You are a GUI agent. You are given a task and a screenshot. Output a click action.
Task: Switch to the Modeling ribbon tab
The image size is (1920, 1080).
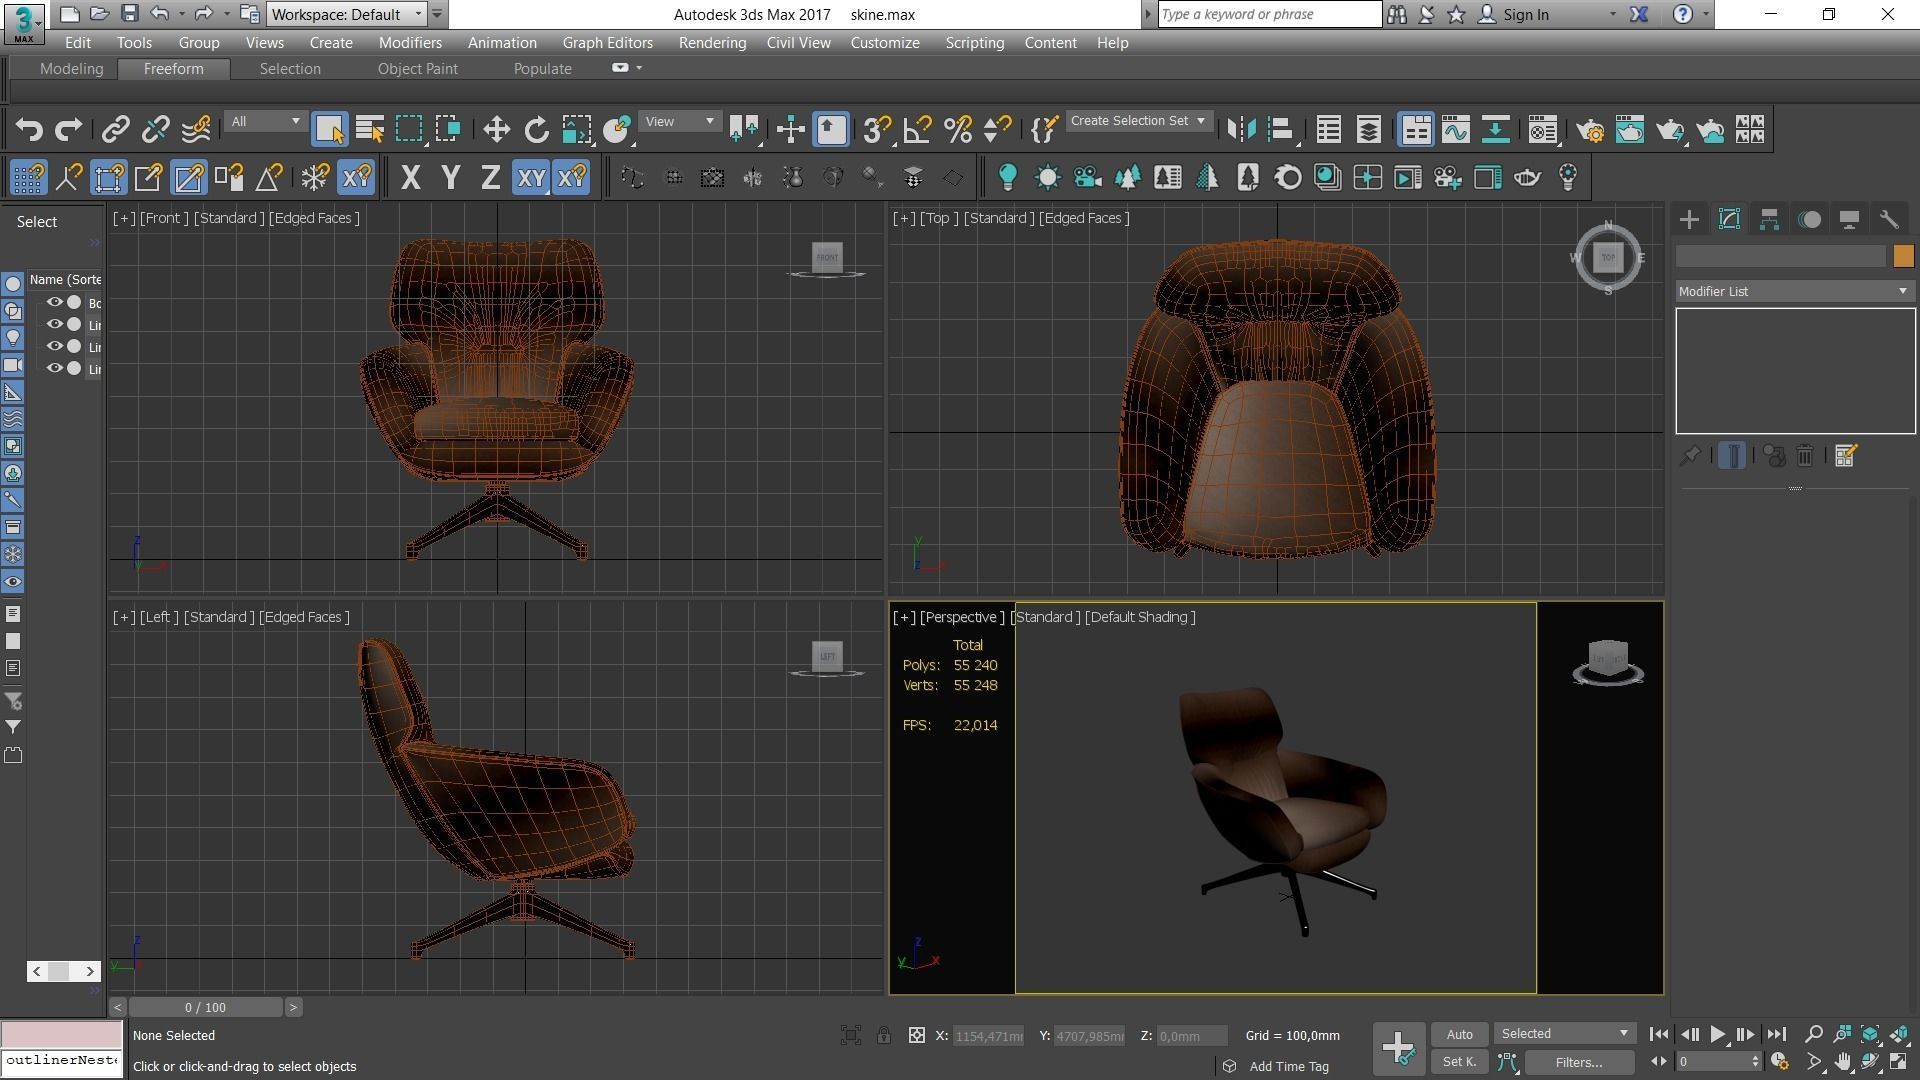coord(71,69)
